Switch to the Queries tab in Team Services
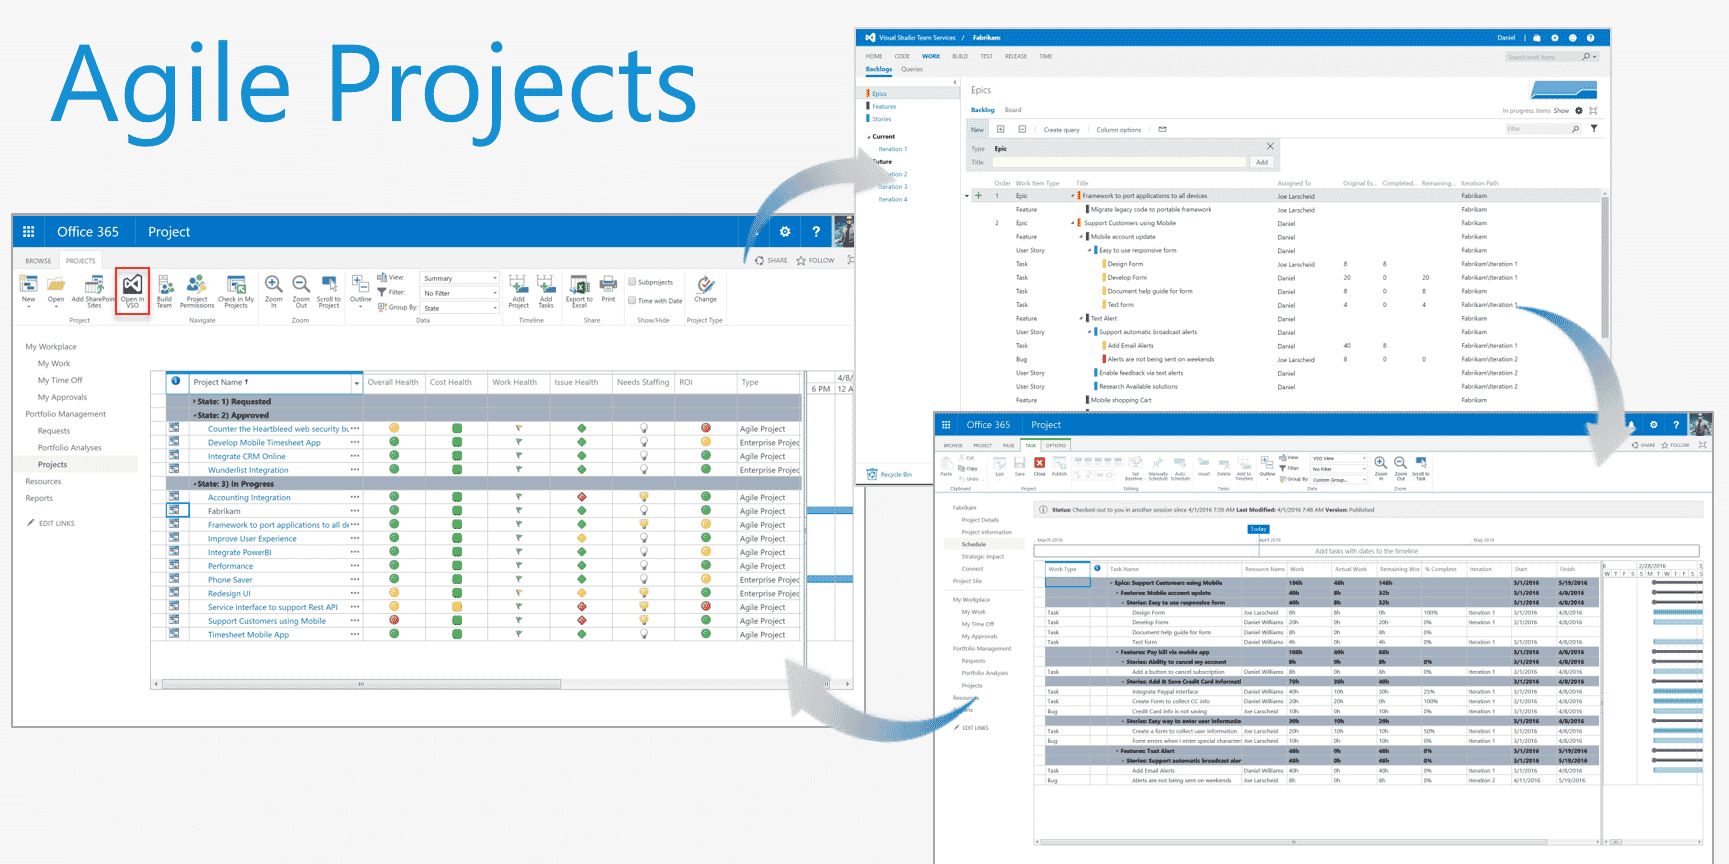This screenshot has width=1729, height=864. tap(912, 69)
